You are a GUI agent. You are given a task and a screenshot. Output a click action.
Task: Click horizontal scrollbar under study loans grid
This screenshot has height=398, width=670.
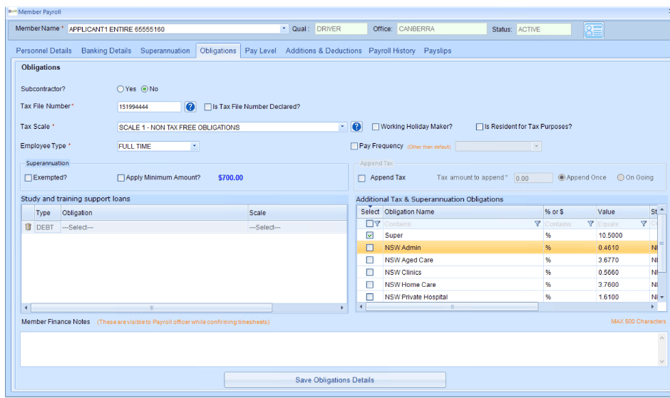click(151, 307)
